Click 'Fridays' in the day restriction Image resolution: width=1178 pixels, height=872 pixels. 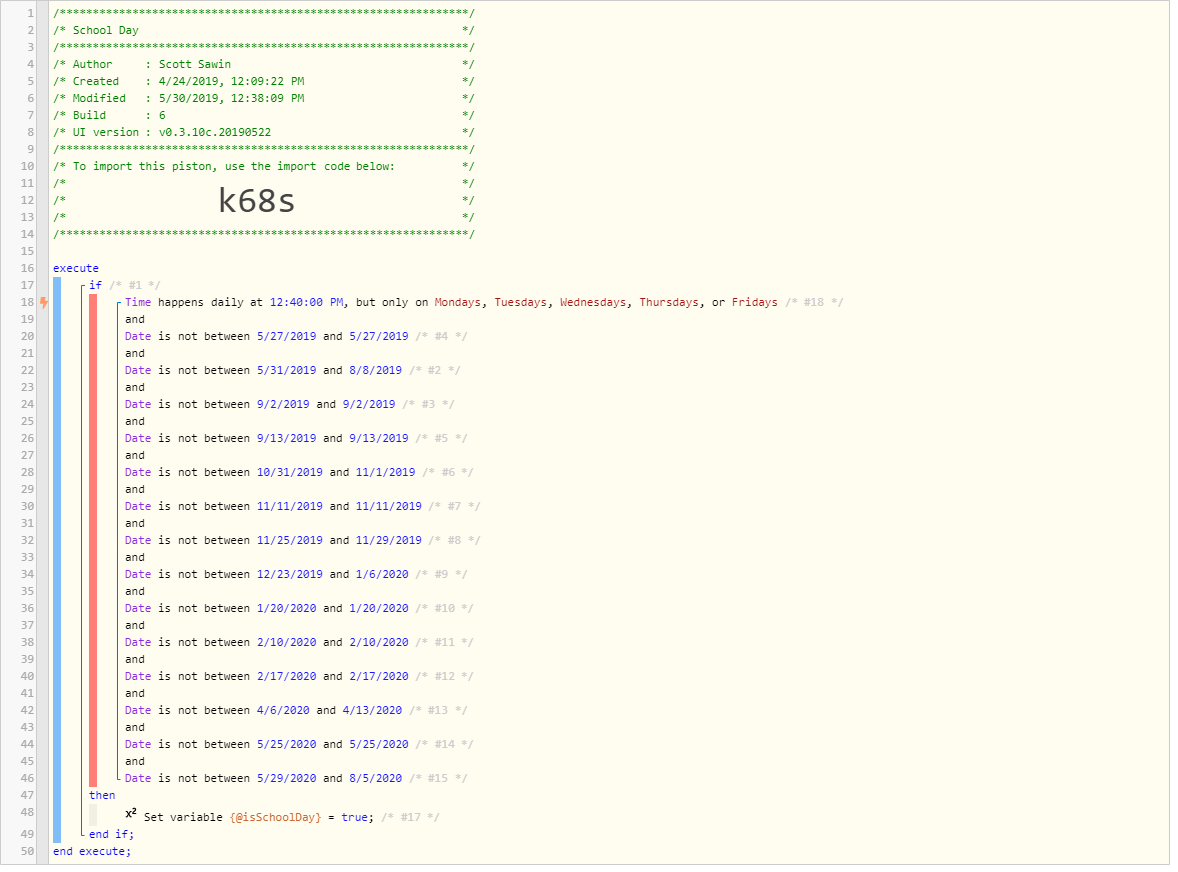point(755,303)
